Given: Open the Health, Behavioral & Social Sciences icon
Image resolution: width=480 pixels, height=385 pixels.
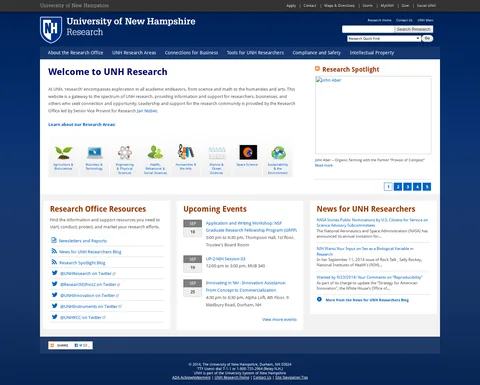Looking at the screenshot, I should click(155, 152).
